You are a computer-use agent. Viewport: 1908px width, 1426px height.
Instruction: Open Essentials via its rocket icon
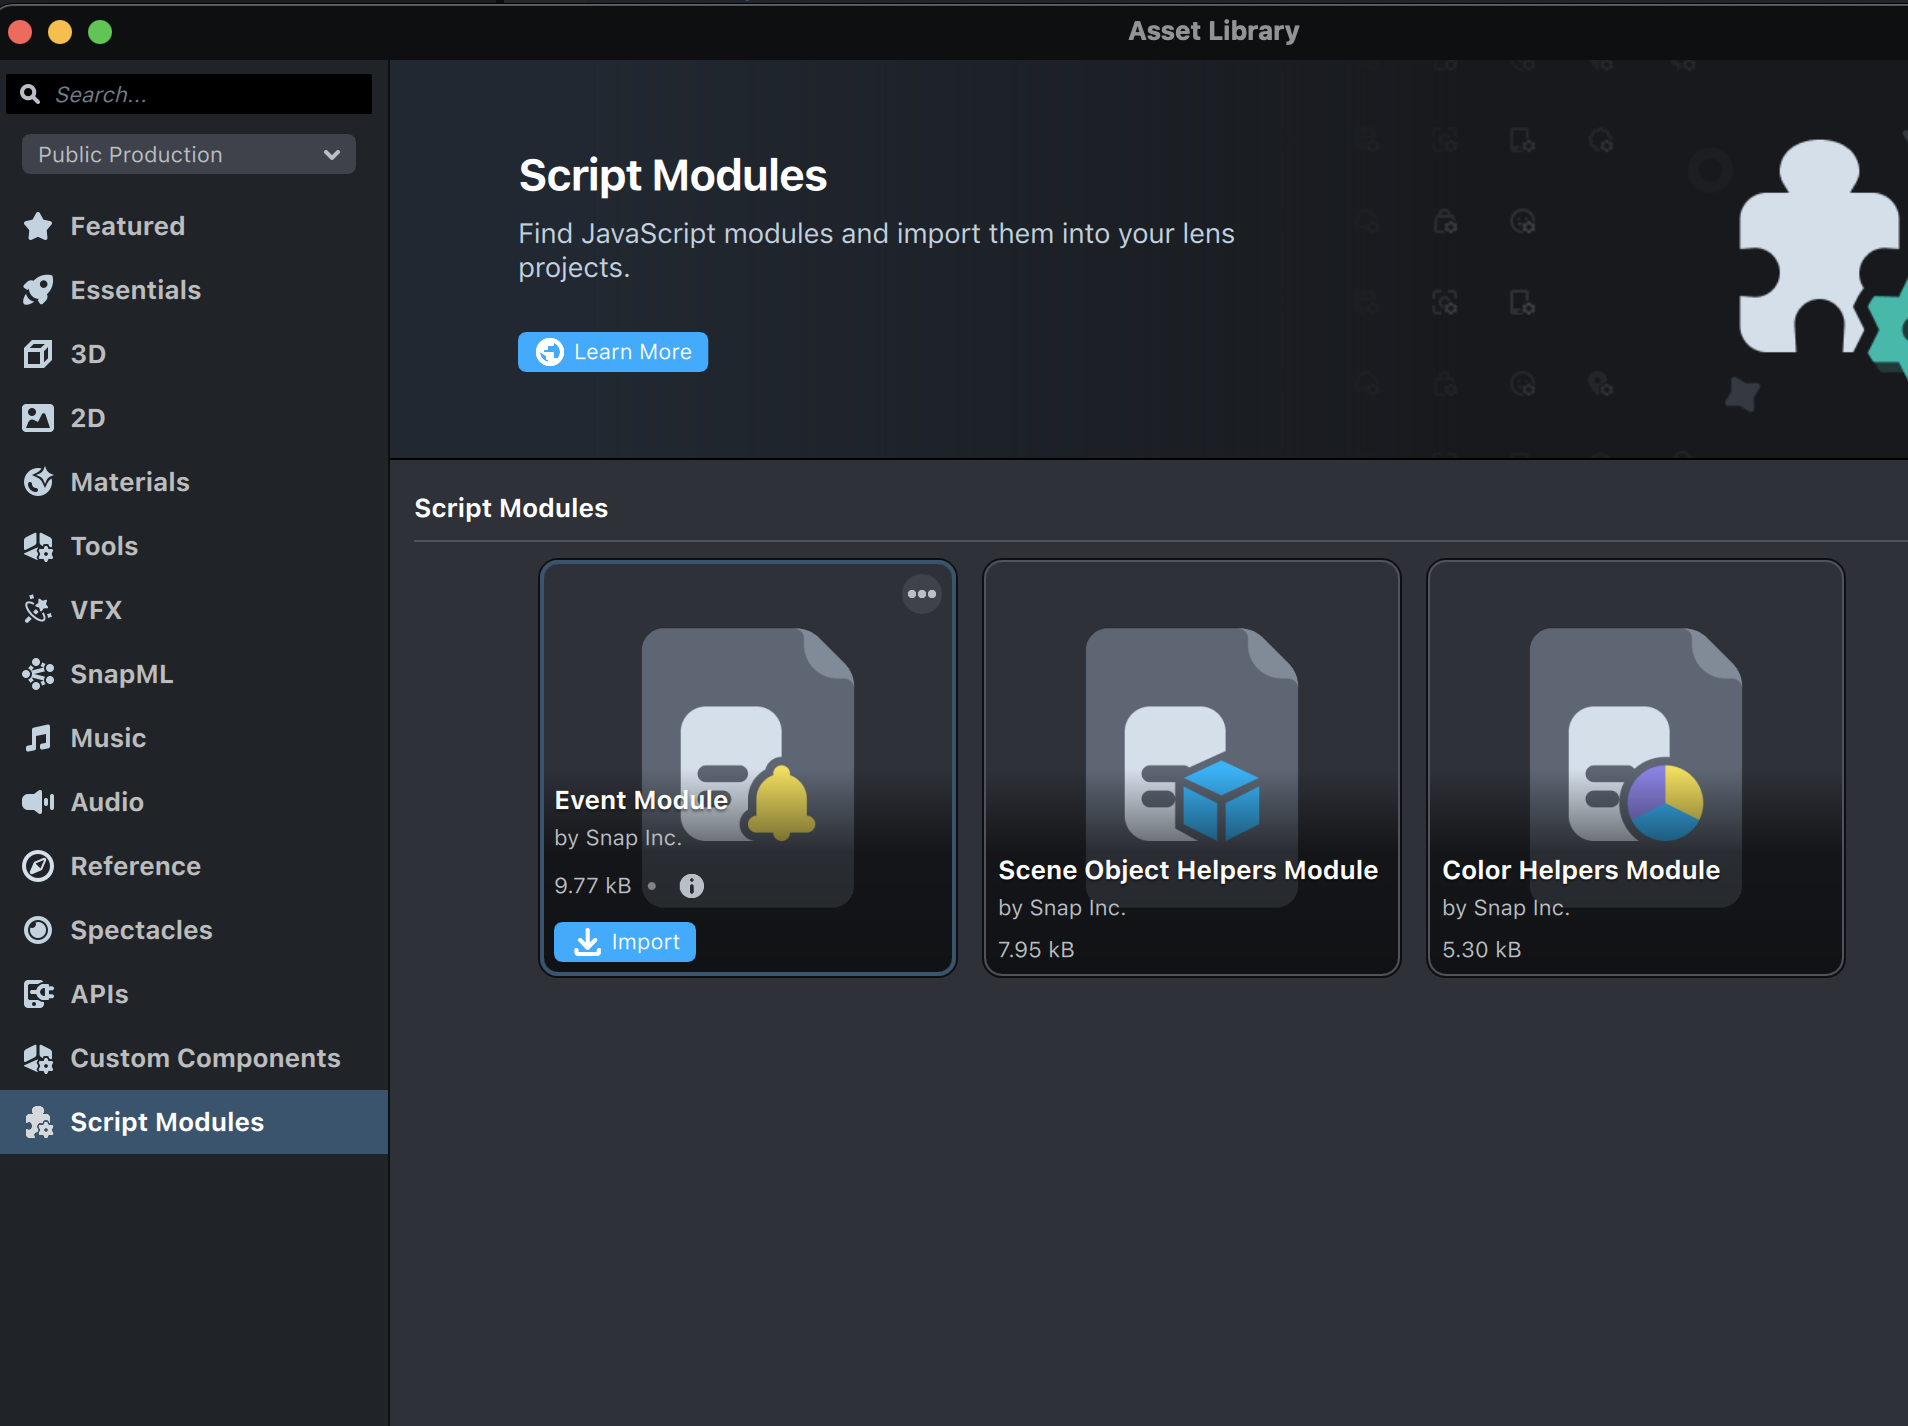pyautogui.click(x=38, y=290)
